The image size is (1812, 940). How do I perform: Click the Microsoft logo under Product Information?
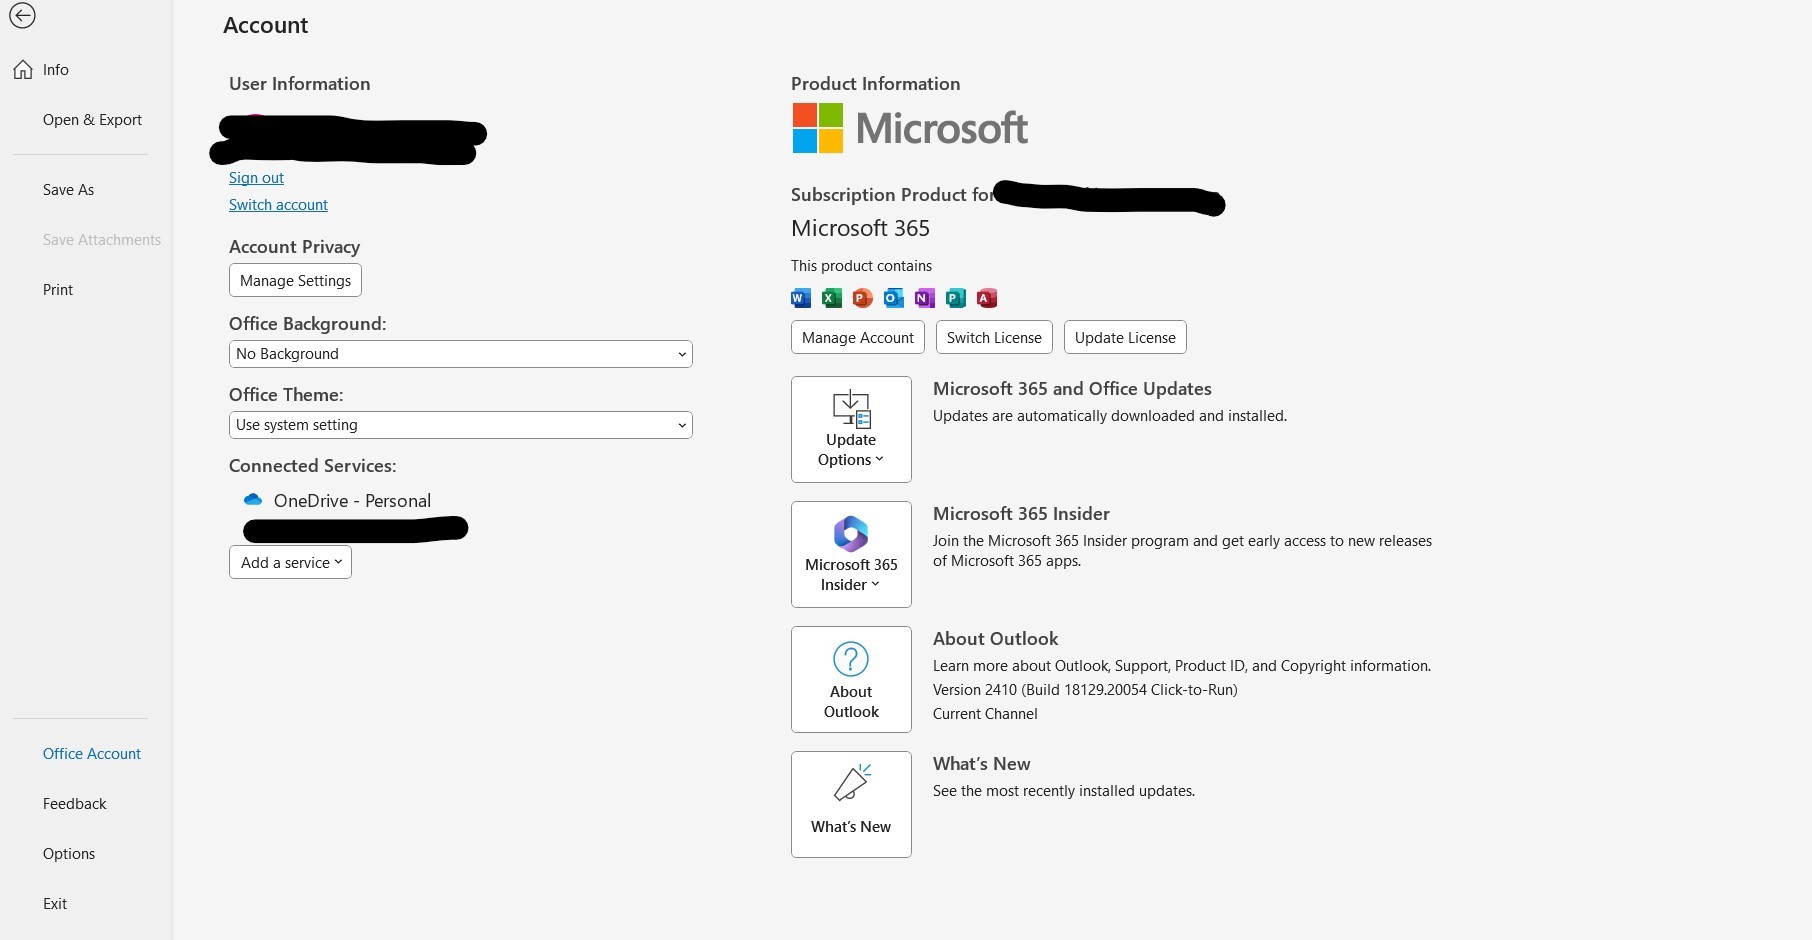(909, 128)
